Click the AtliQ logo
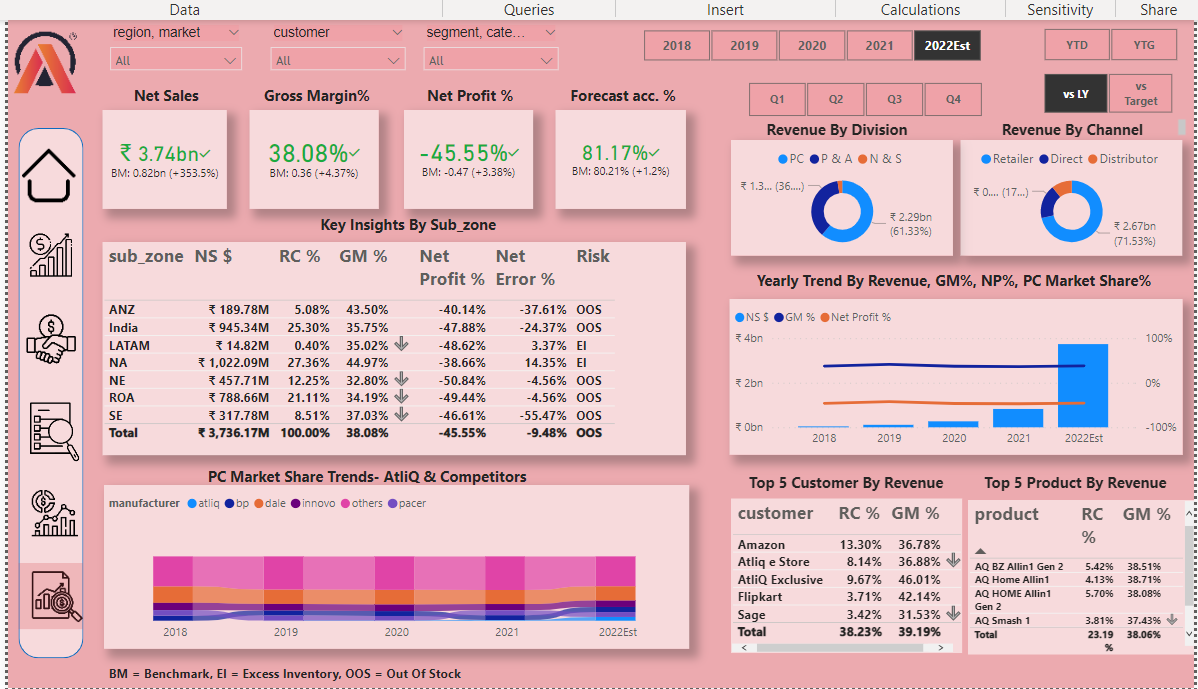 pos(46,64)
